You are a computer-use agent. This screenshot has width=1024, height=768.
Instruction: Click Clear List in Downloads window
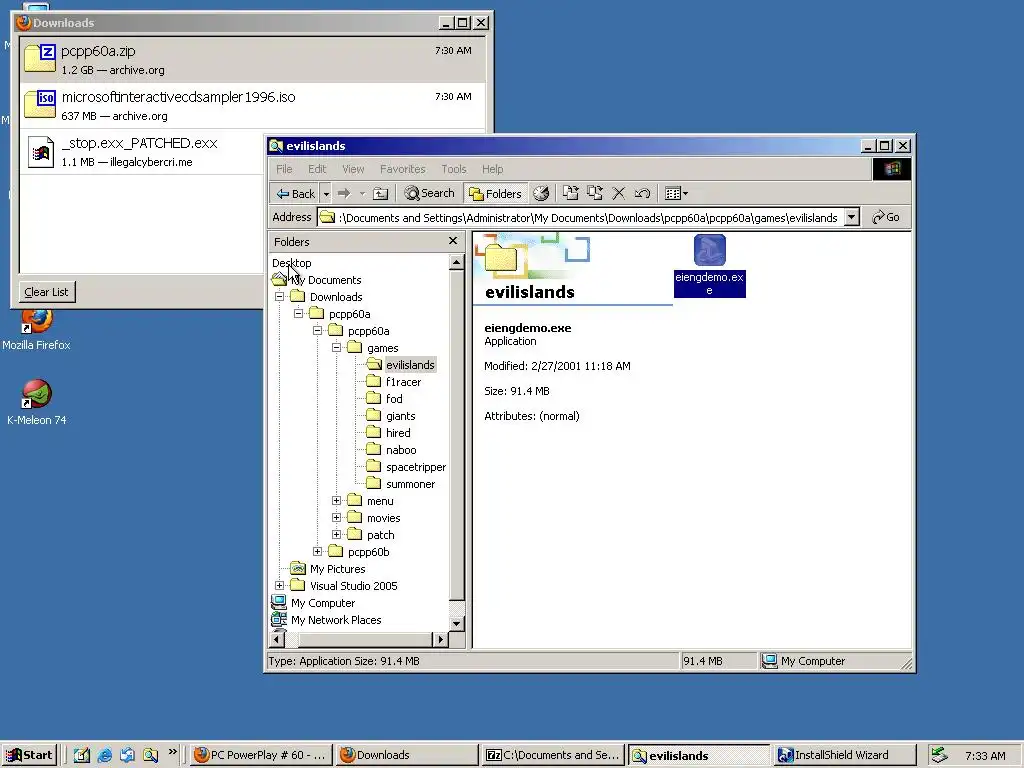point(46,292)
